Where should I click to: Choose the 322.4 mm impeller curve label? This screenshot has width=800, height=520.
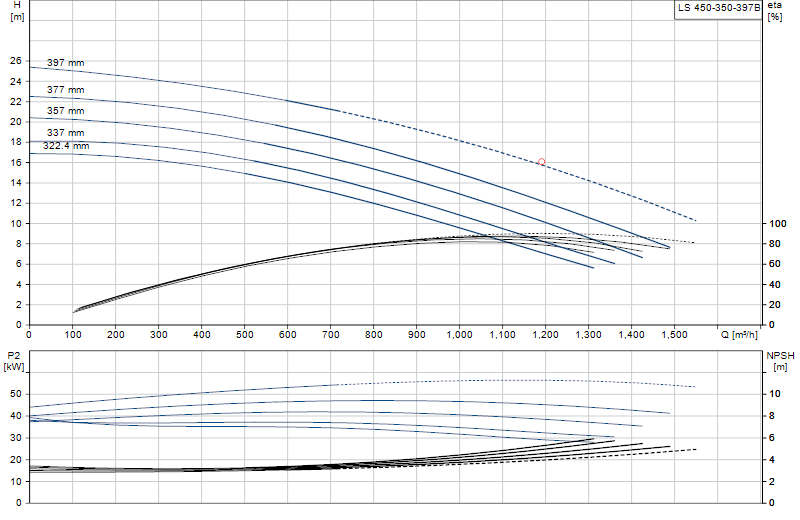point(66,146)
